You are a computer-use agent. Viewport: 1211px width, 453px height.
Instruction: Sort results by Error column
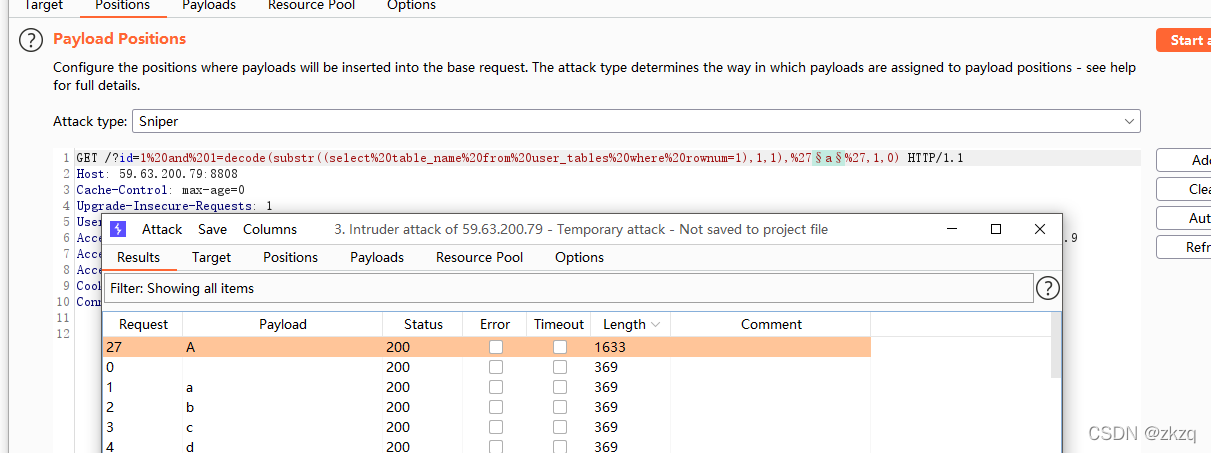point(495,324)
